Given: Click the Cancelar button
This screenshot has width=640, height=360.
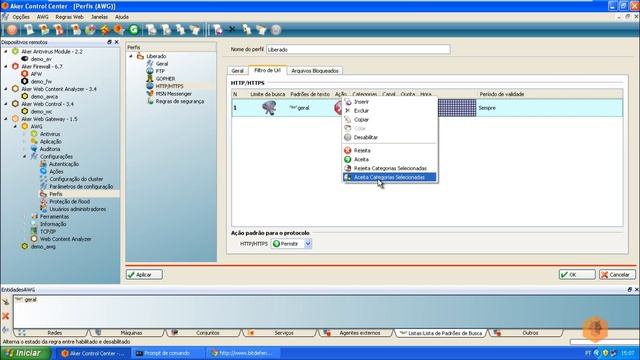Looking at the screenshot, I should [617, 275].
